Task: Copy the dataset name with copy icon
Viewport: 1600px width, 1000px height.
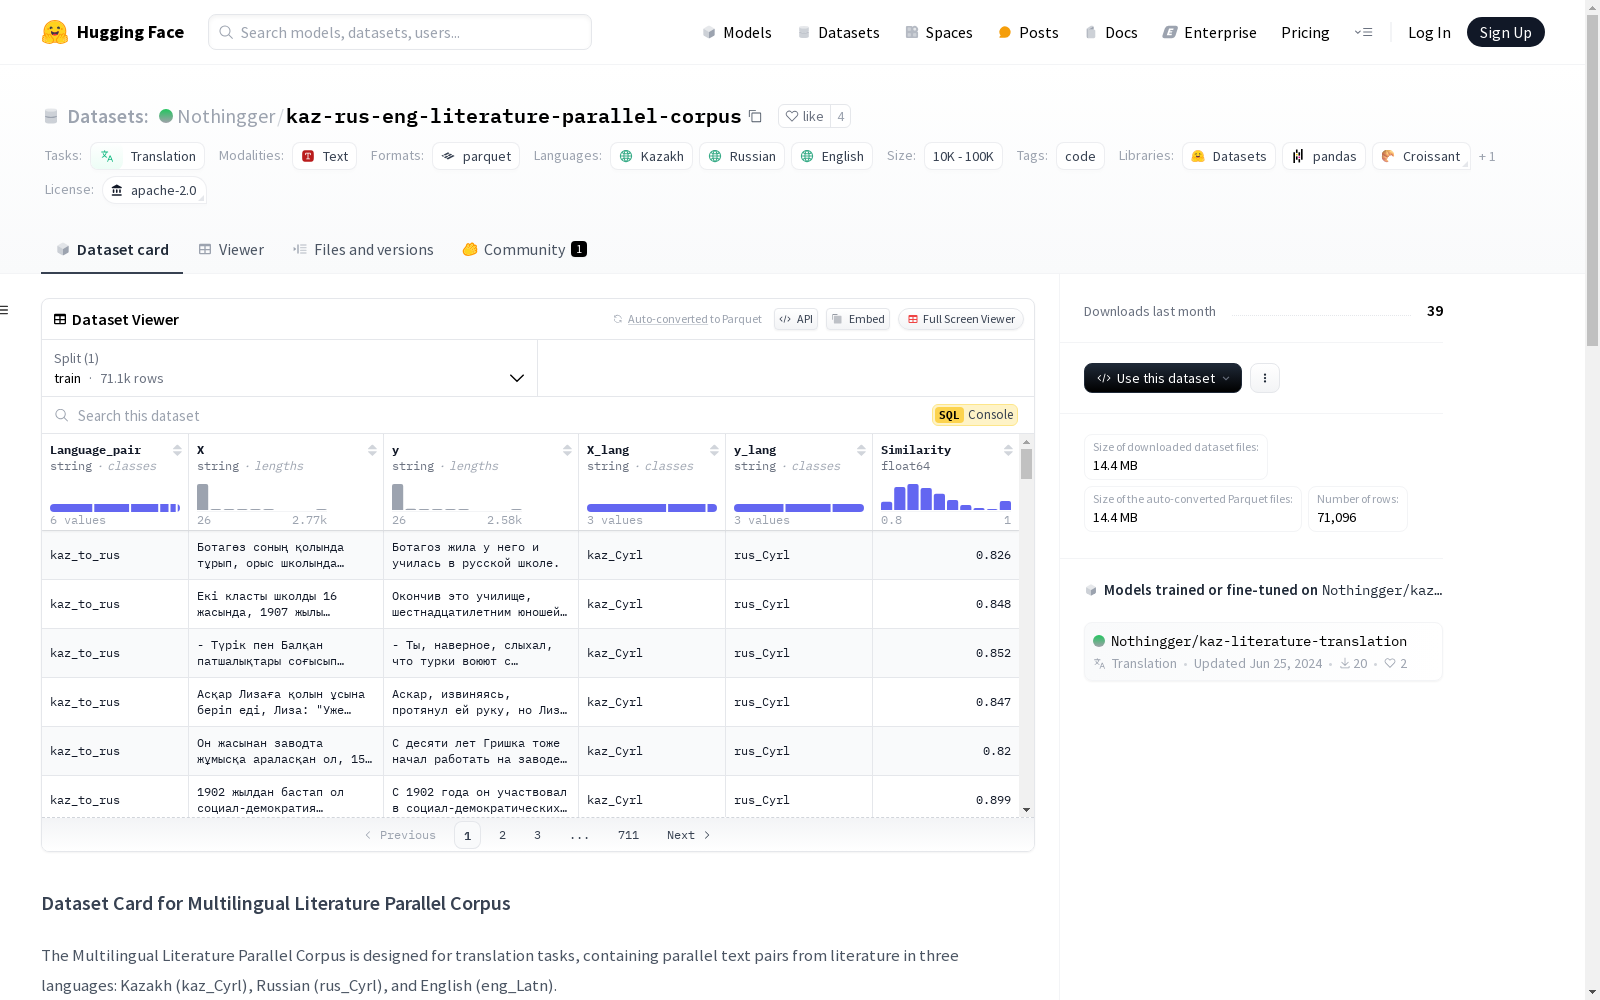Action: pyautogui.click(x=756, y=117)
